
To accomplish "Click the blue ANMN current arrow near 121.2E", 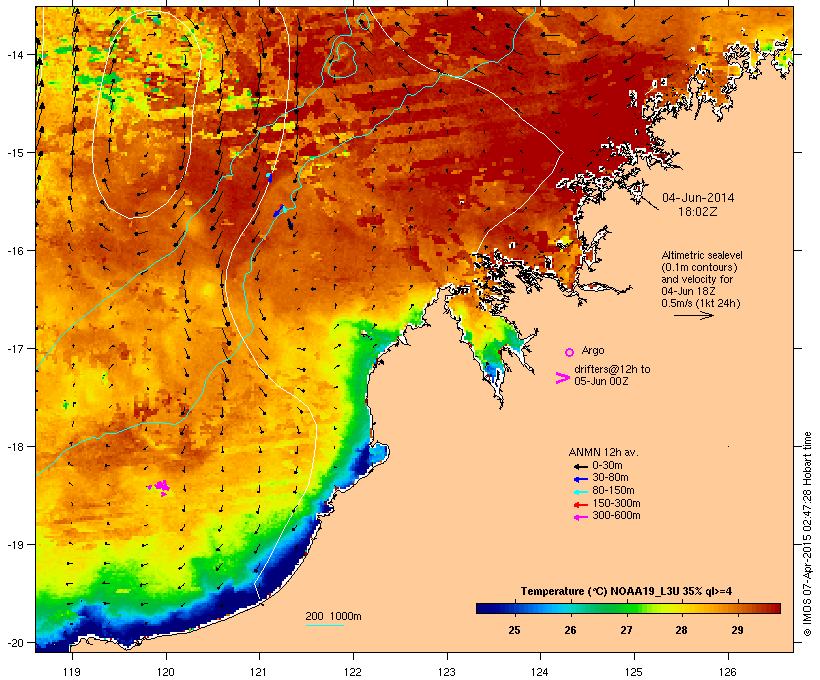I will [279, 211].
